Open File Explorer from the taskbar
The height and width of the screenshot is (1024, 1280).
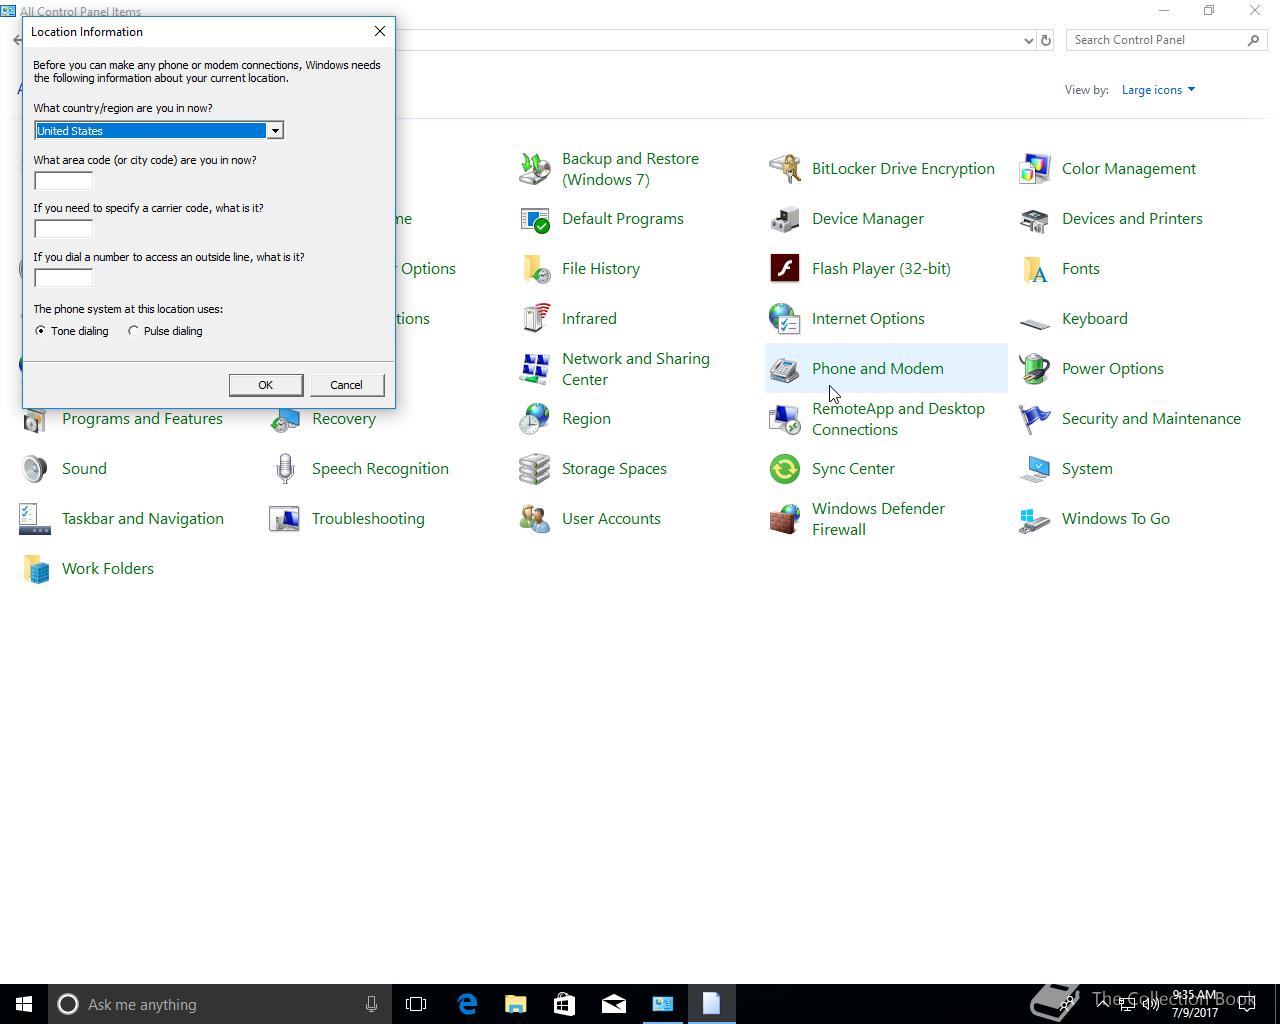[x=515, y=1004]
